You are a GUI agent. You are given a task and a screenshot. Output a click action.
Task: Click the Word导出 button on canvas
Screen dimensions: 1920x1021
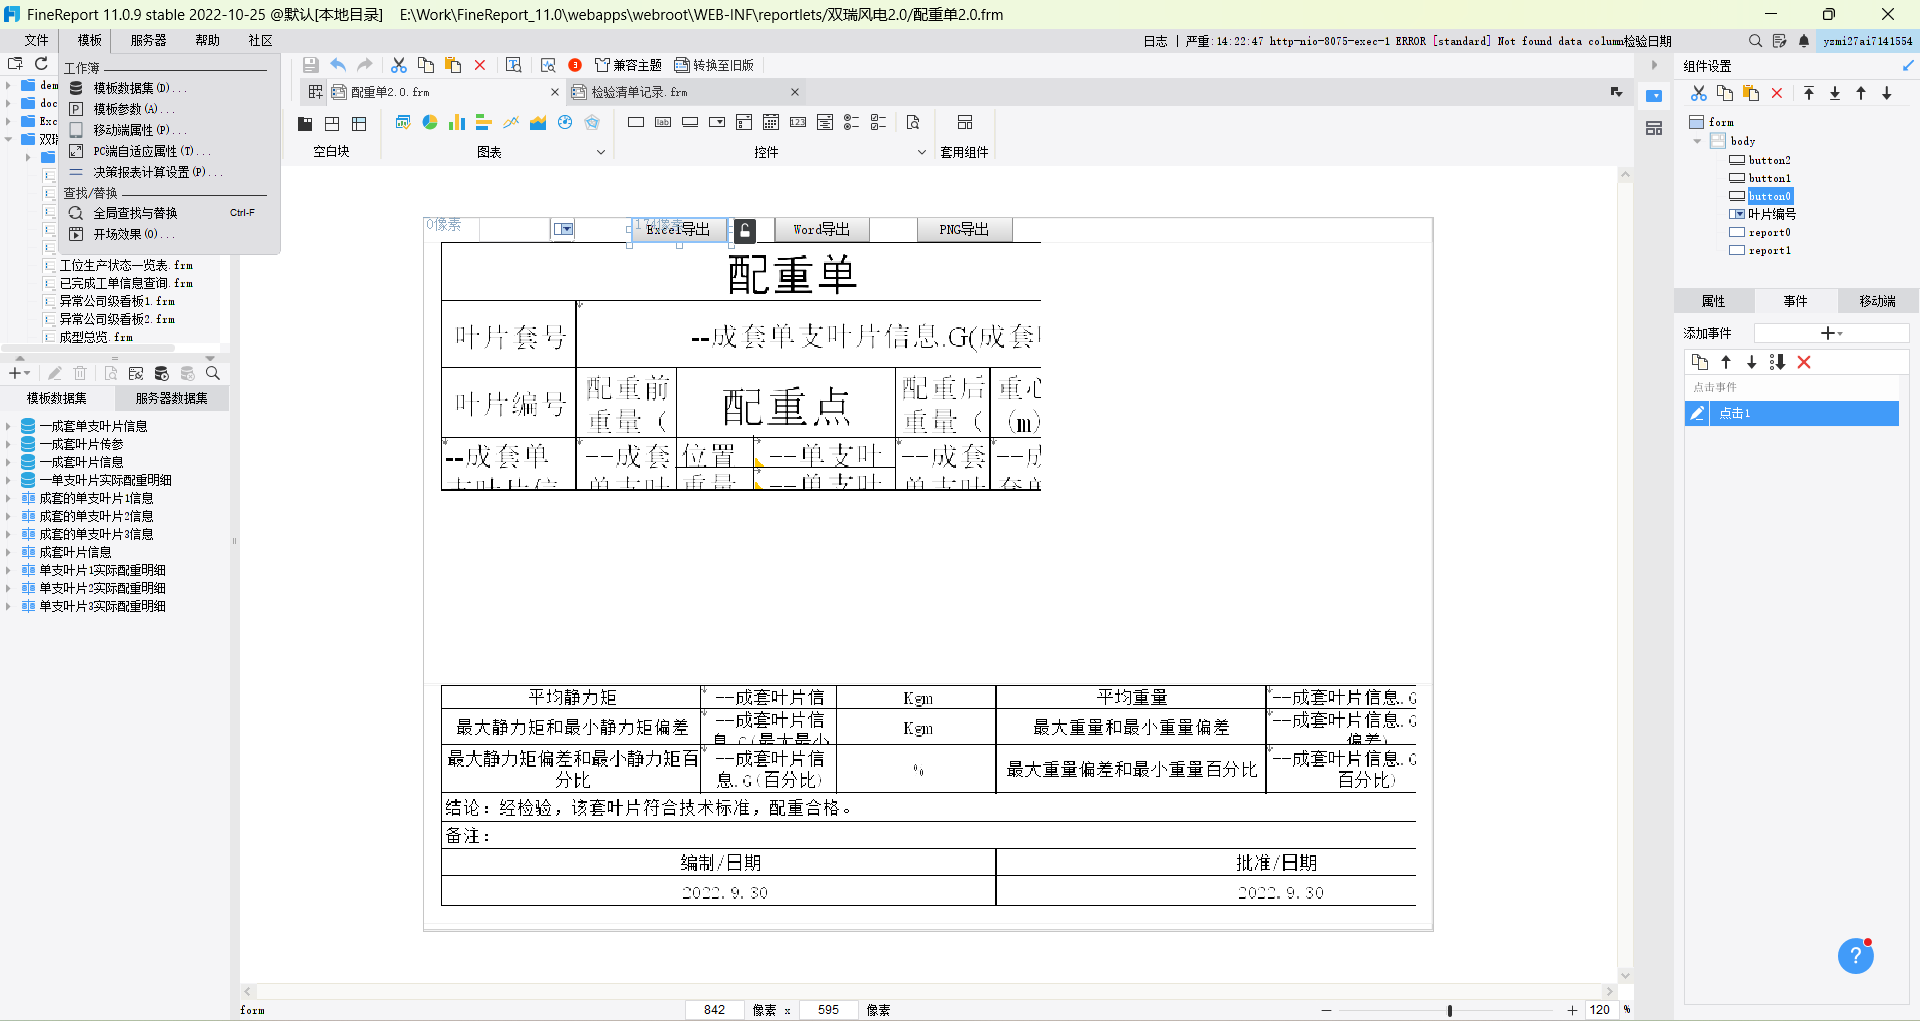(822, 230)
